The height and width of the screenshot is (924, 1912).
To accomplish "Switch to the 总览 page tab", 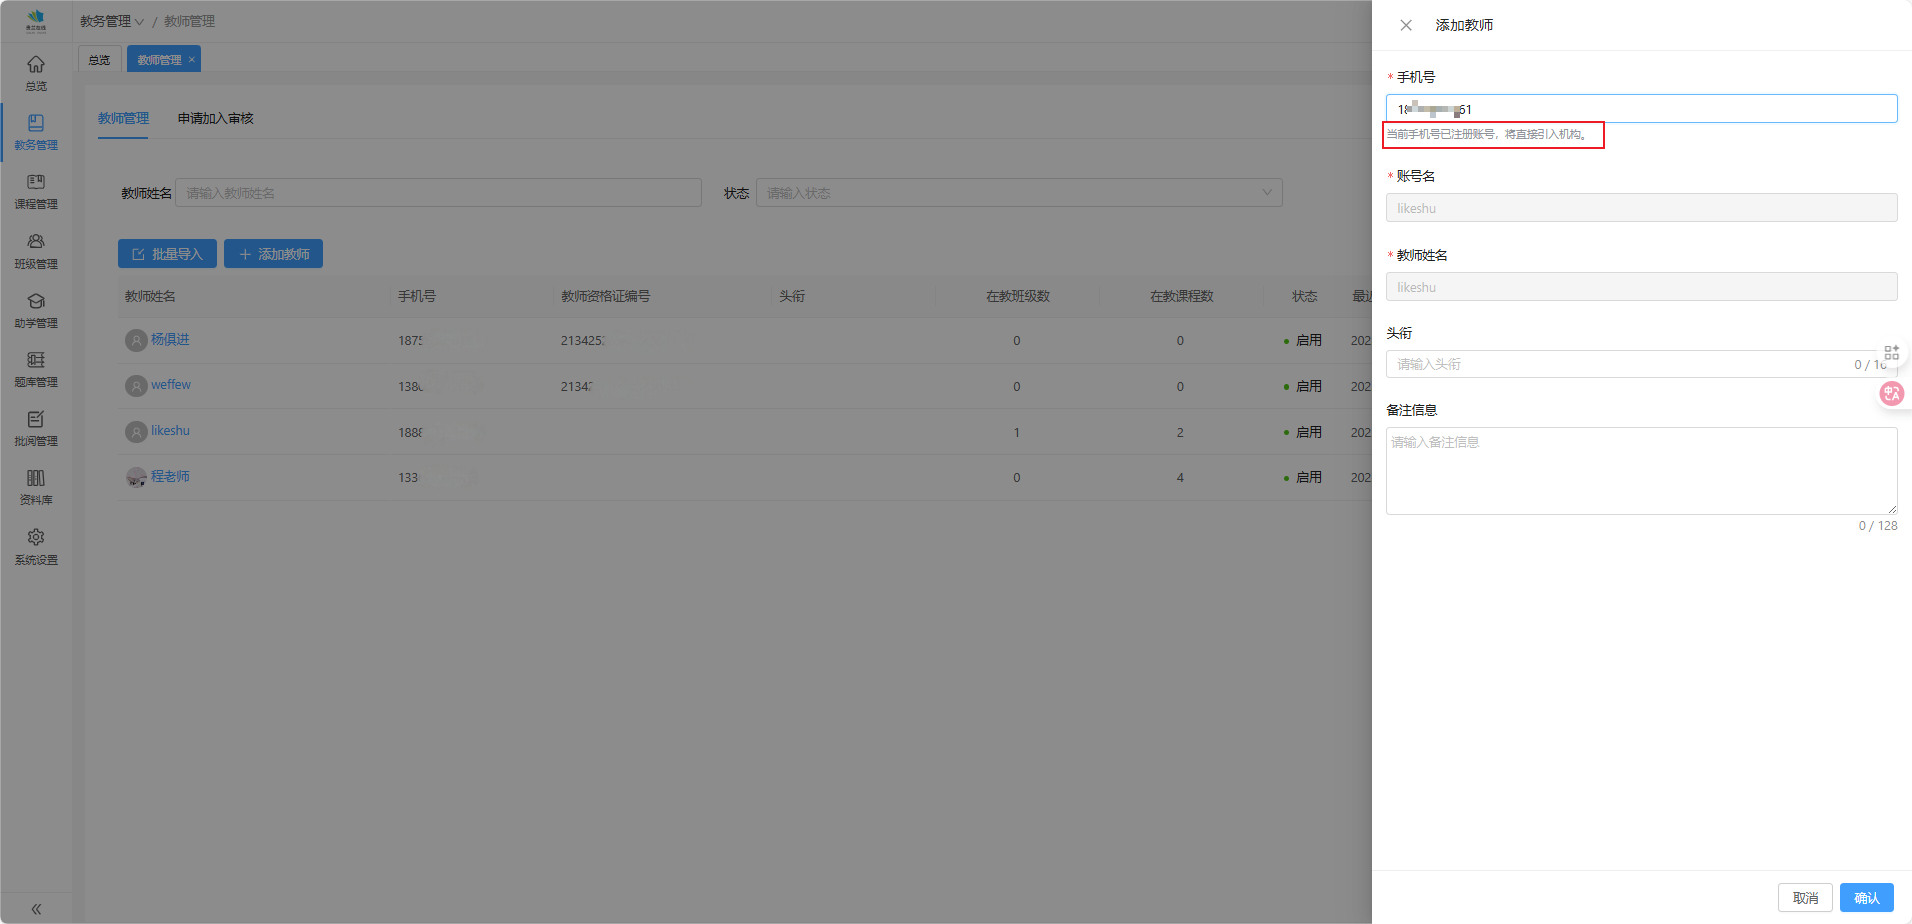I will 99,60.
